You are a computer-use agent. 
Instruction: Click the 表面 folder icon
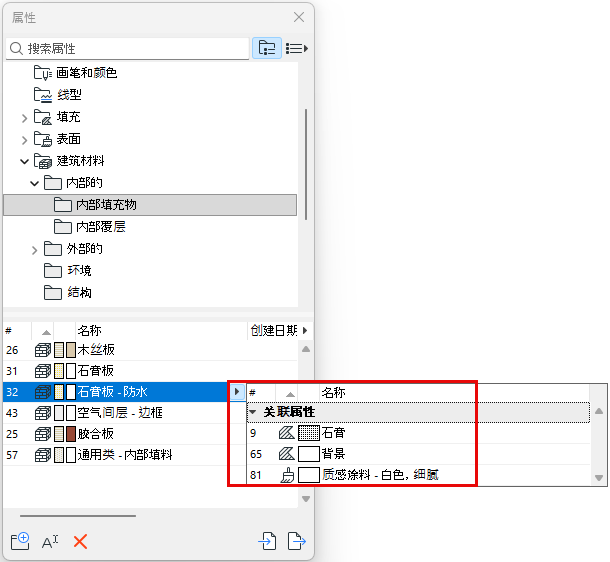coord(42,139)
